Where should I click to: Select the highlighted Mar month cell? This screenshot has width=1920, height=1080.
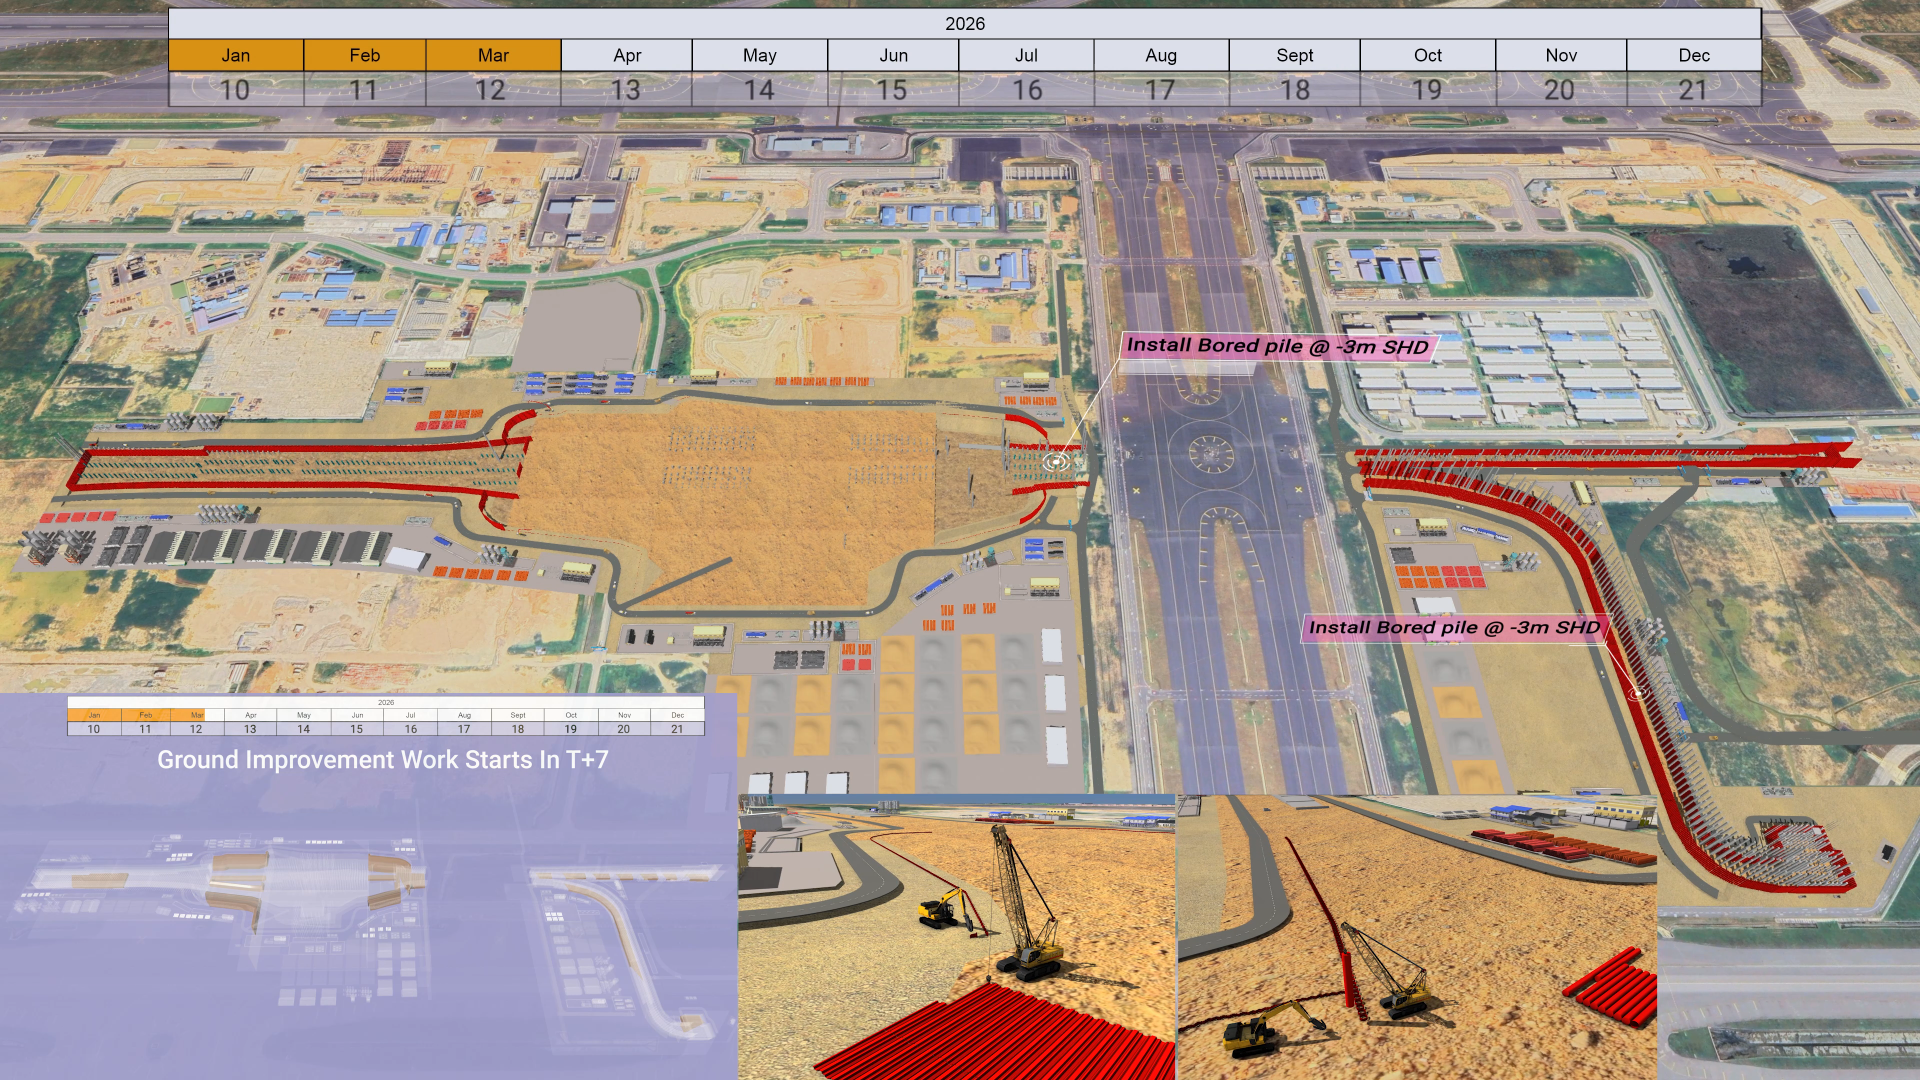point(493,55)
